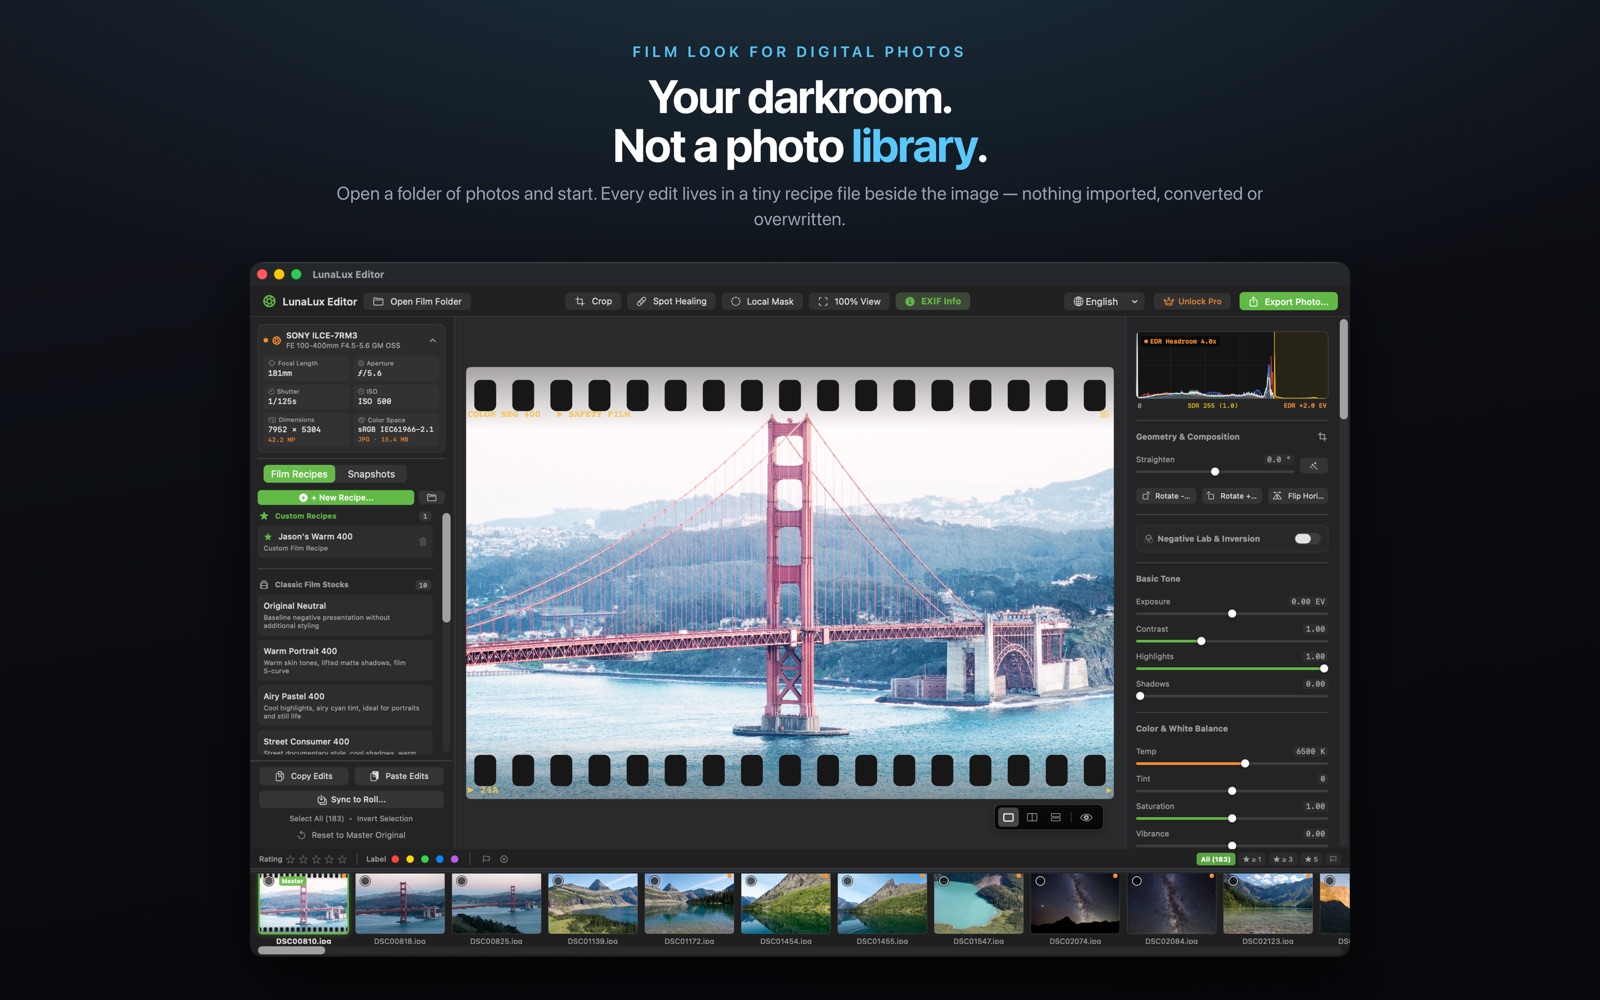Screen dimensions: 1600x1000
Task: Set rating to the first star
Action: coord(291,859)
